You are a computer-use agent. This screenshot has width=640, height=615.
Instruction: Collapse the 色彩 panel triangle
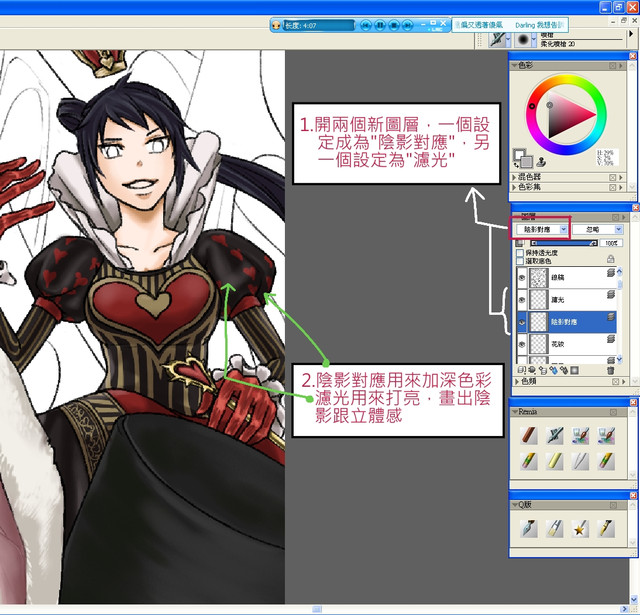click(x=514, y=66)
